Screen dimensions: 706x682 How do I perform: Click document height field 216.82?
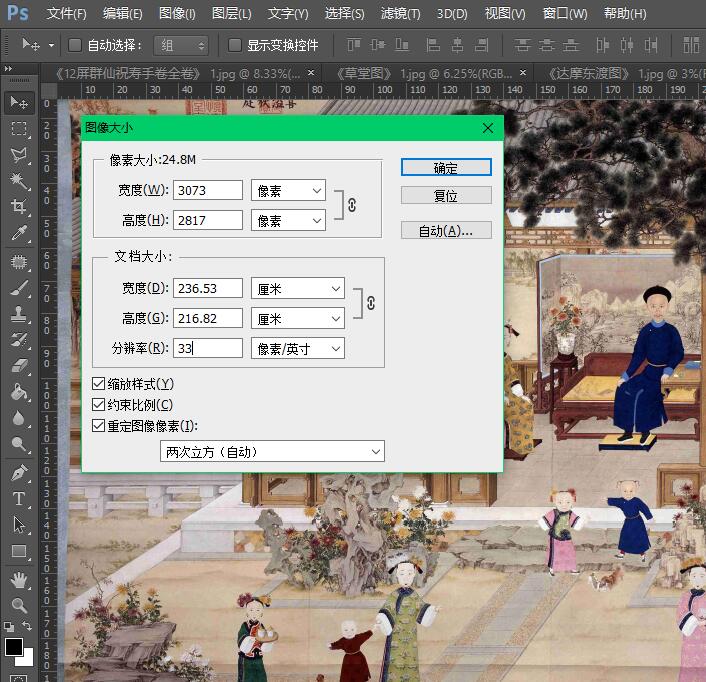click(208, 319)
